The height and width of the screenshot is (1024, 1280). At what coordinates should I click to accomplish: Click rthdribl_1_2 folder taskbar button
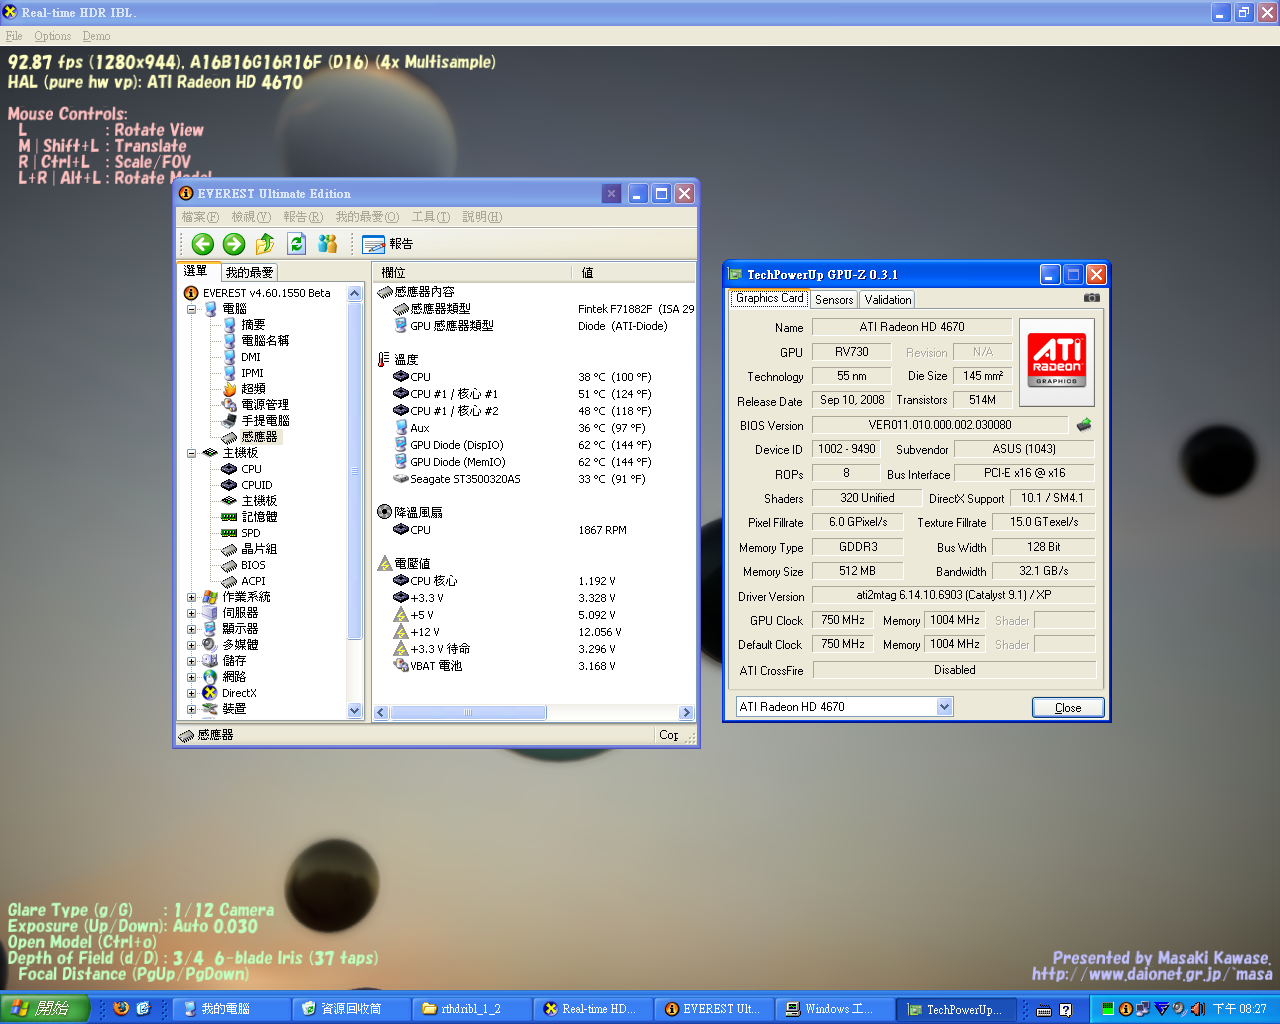click(472, 1009)
